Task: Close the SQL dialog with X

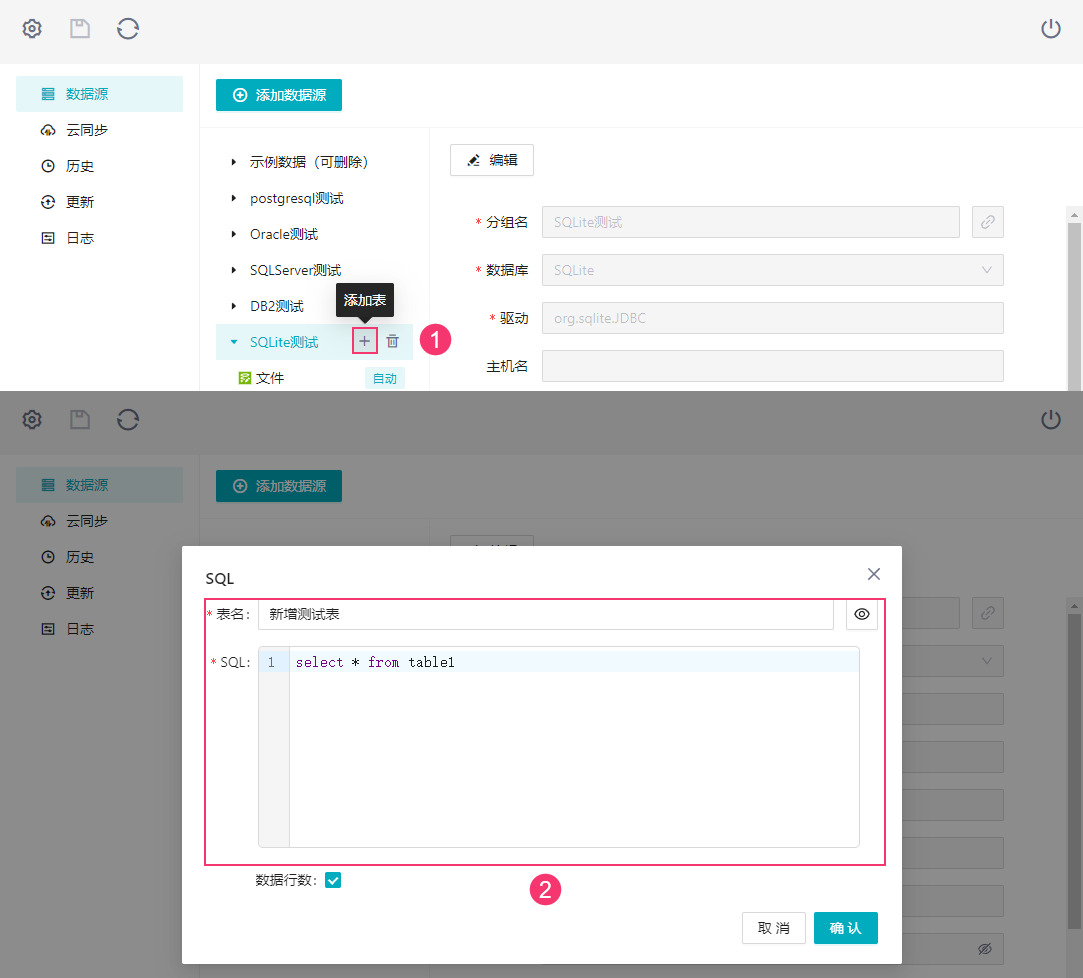Action: (x=874, y=574)
